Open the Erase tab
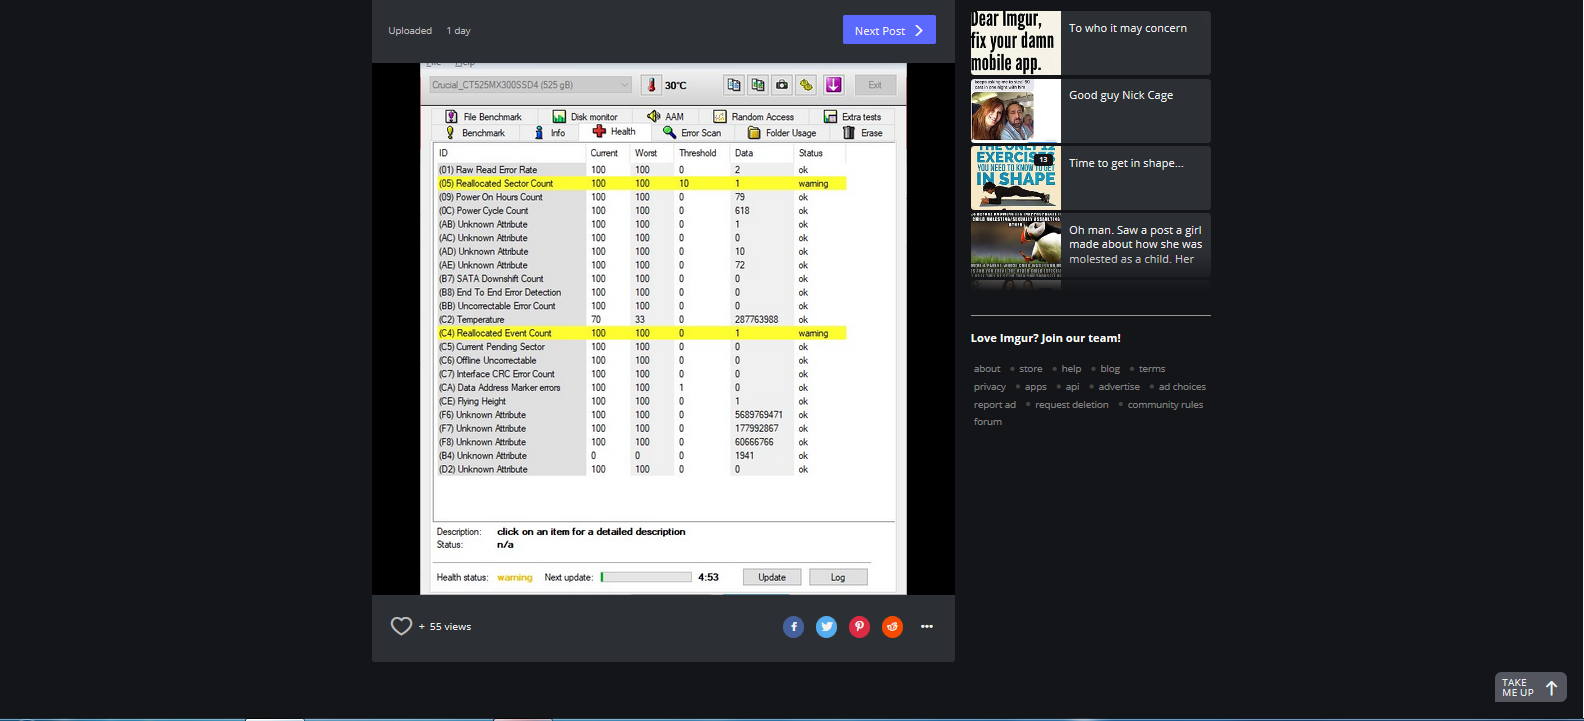 (x=863, y=133)
